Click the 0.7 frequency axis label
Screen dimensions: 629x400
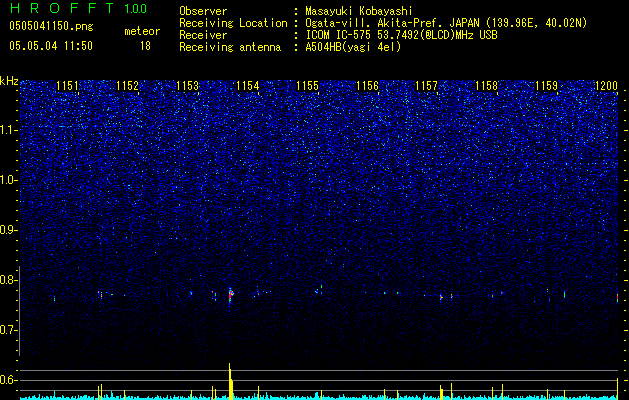pyautogui.click(x=9, y=330)
